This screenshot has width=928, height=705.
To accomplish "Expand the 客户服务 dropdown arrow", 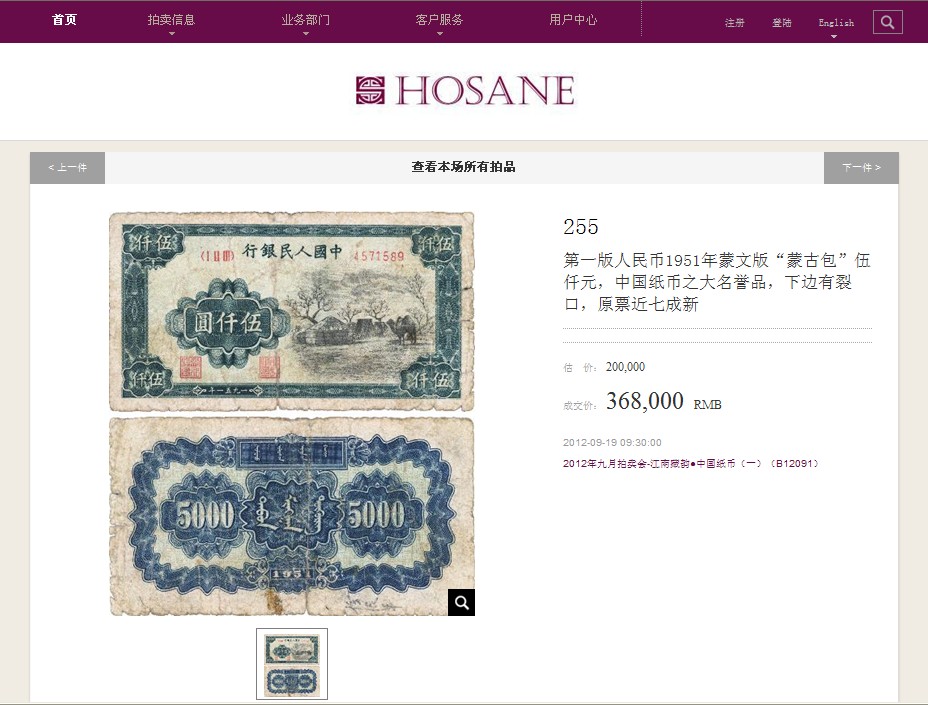I will pos(440,34).
